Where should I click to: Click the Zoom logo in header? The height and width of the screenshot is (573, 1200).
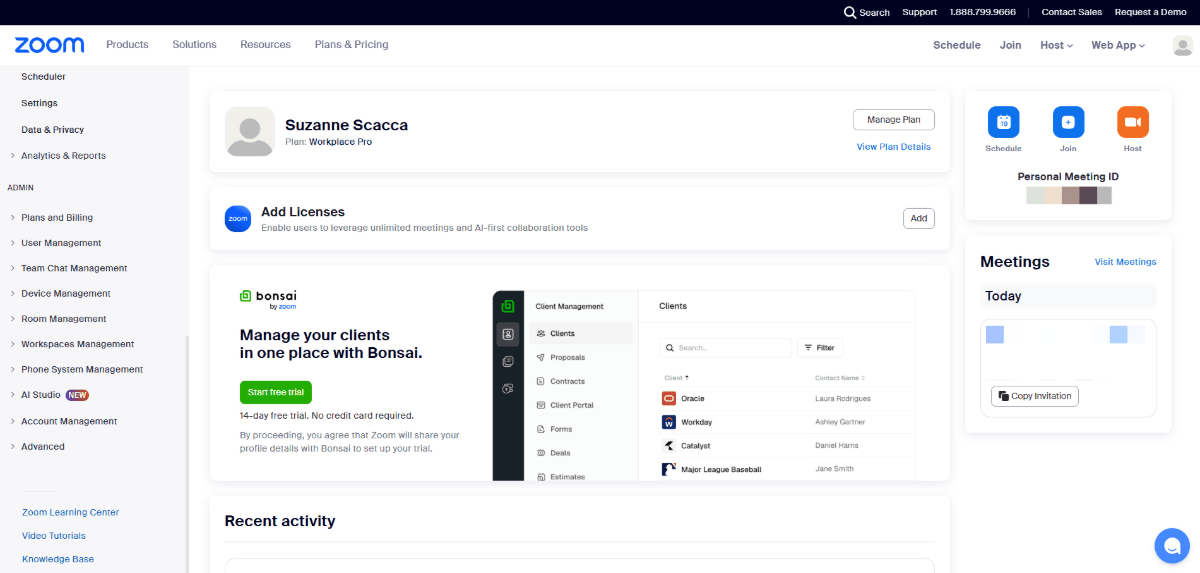(x=49, y=45)
